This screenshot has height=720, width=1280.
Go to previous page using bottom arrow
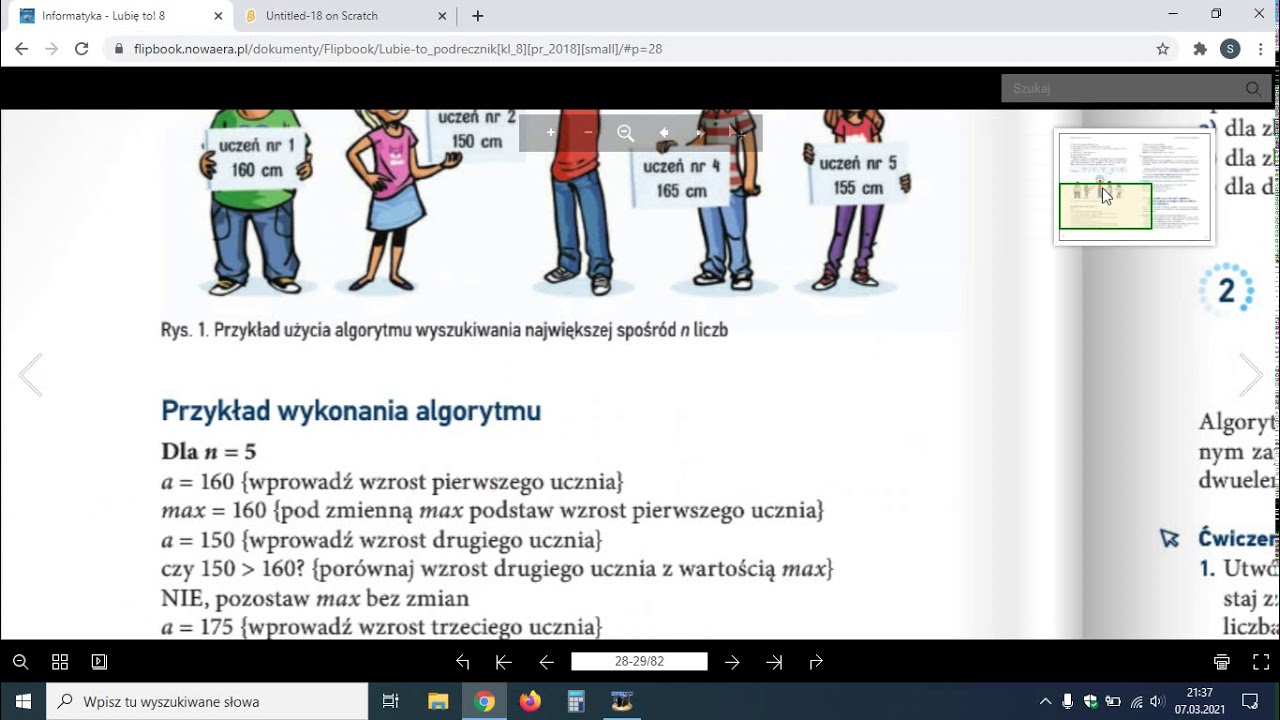click(x=546, y=662)
